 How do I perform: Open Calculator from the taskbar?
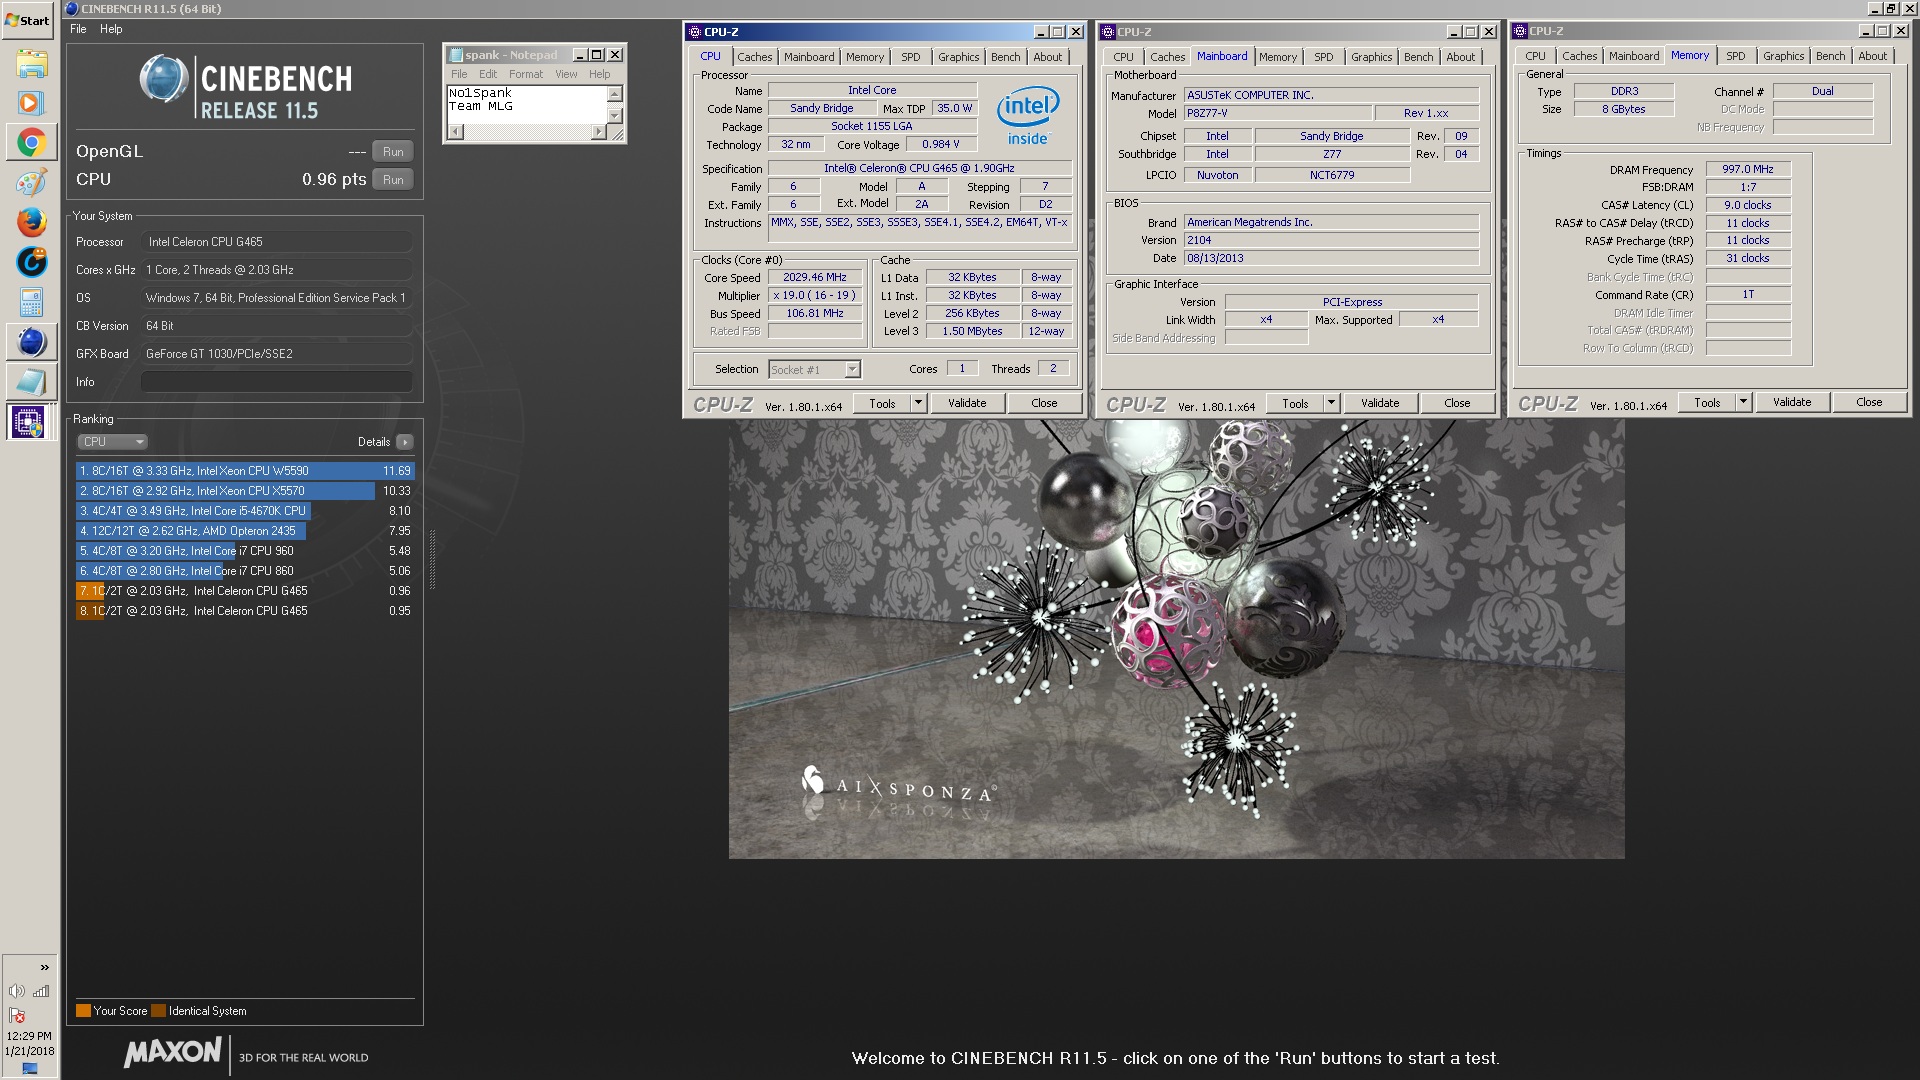coord(31,302)
